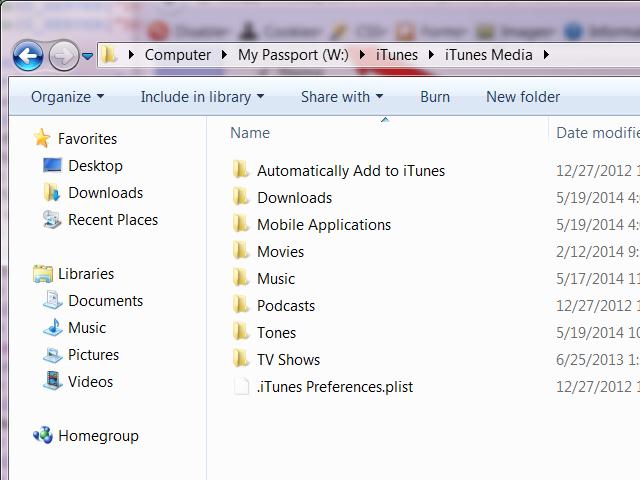Open the Downloads icon in Favorites sidebar

point(52,193)
